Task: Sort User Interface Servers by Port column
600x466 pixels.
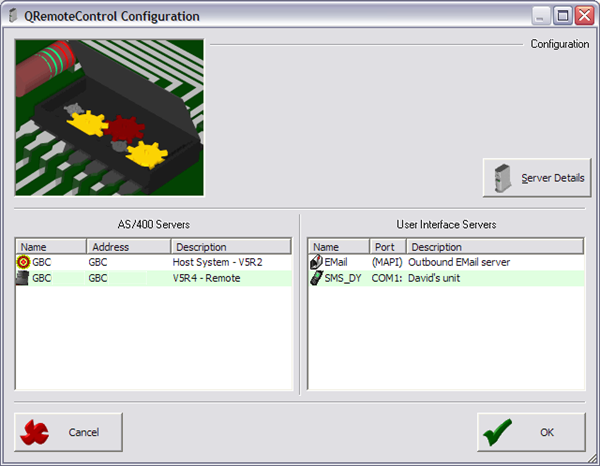Action: point(387,246)
